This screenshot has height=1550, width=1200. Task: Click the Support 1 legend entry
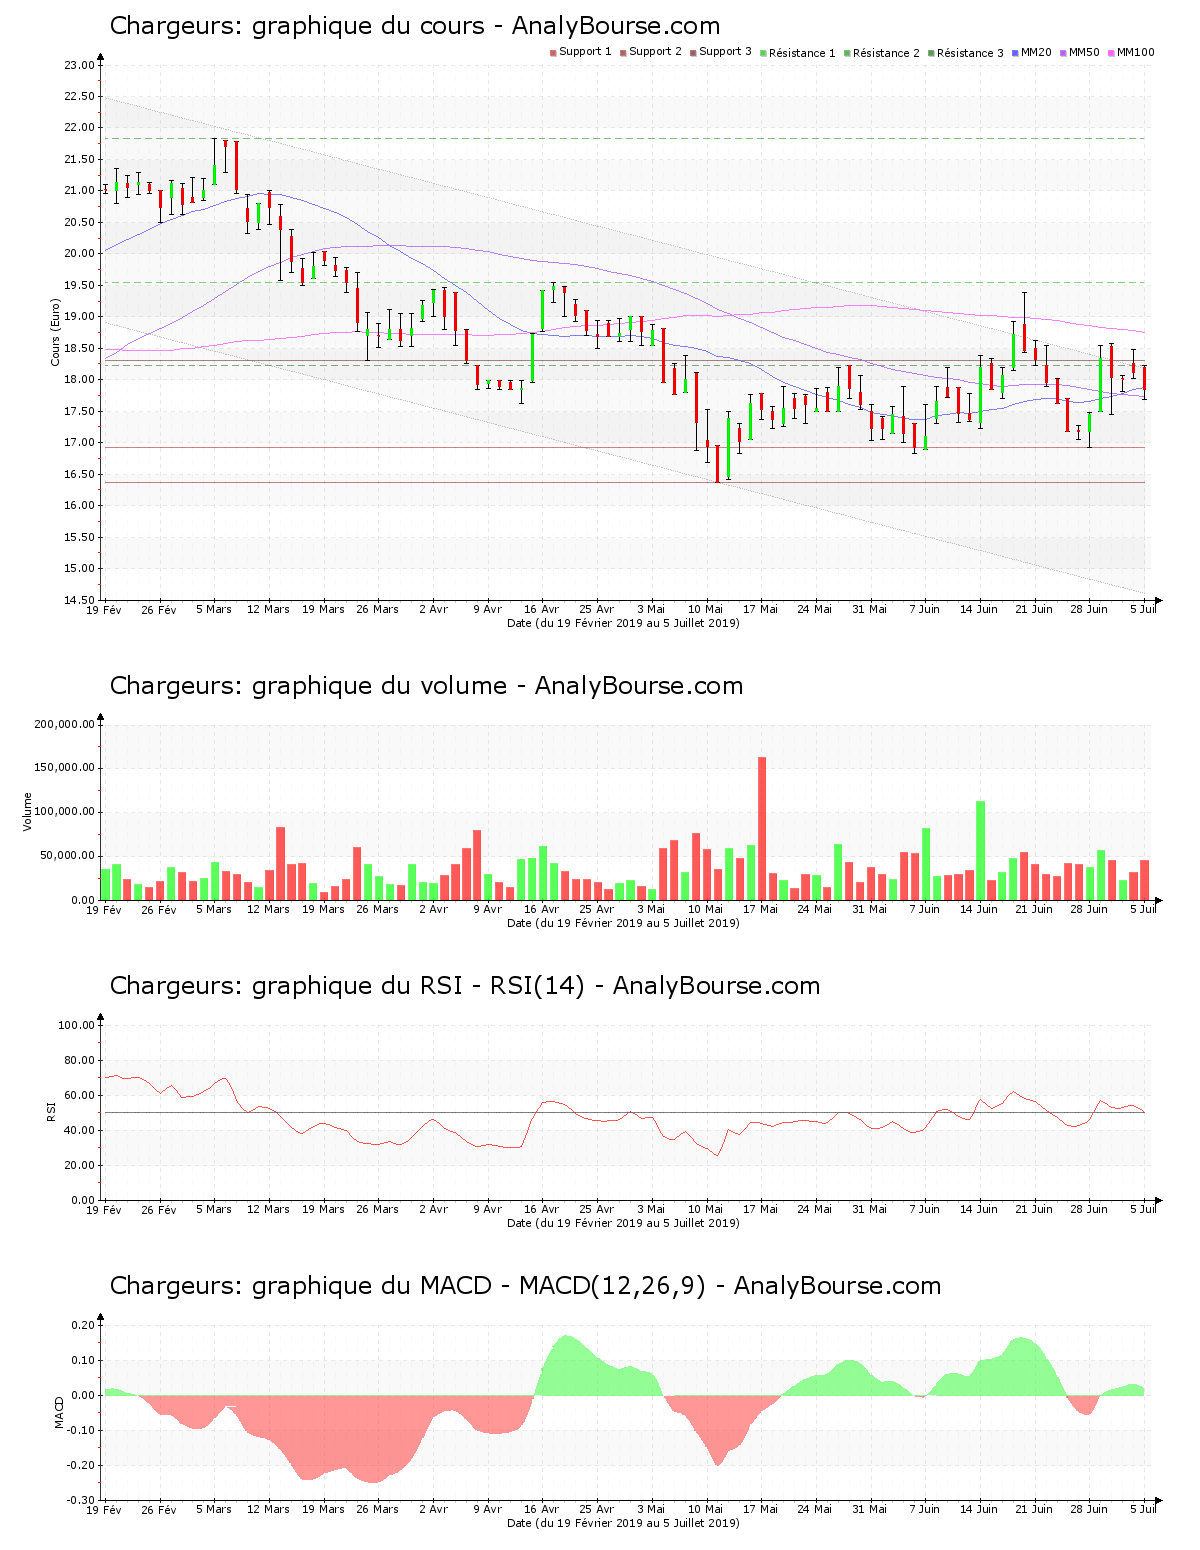pyautogui.click(x=581, y=52)
